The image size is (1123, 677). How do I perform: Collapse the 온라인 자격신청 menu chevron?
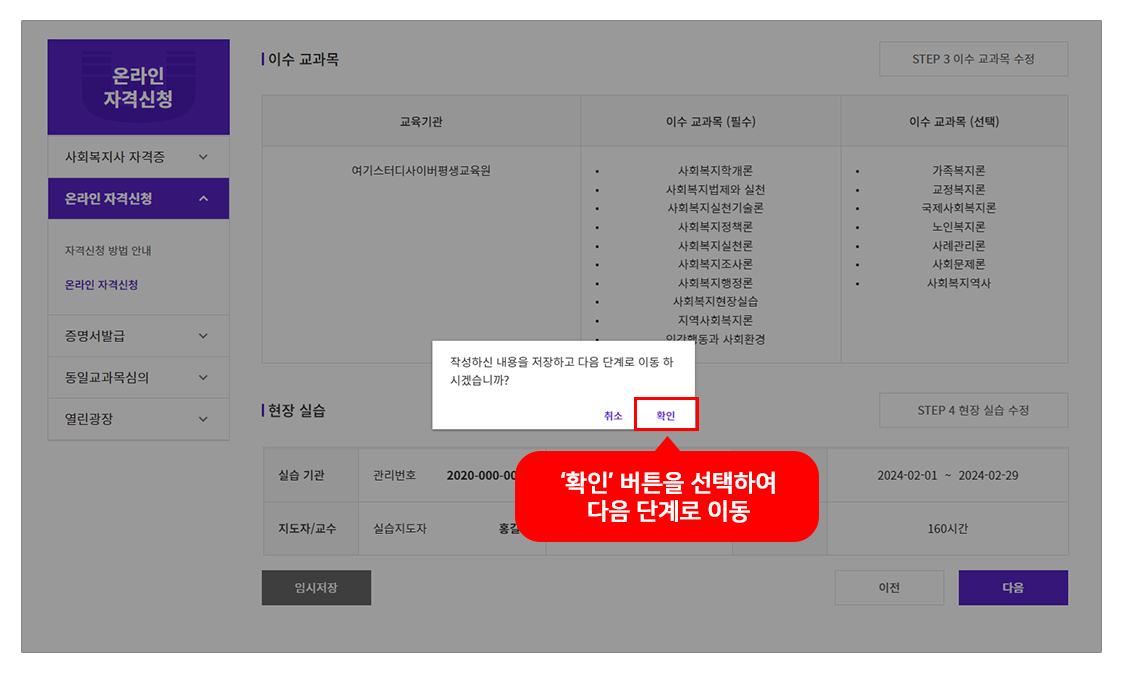pyautogui.click(x=203, y=199)
